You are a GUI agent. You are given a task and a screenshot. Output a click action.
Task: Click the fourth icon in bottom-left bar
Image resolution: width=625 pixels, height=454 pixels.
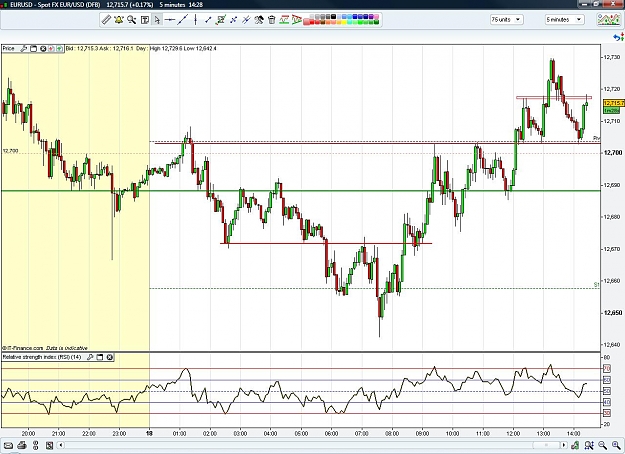tap(49, 445)
